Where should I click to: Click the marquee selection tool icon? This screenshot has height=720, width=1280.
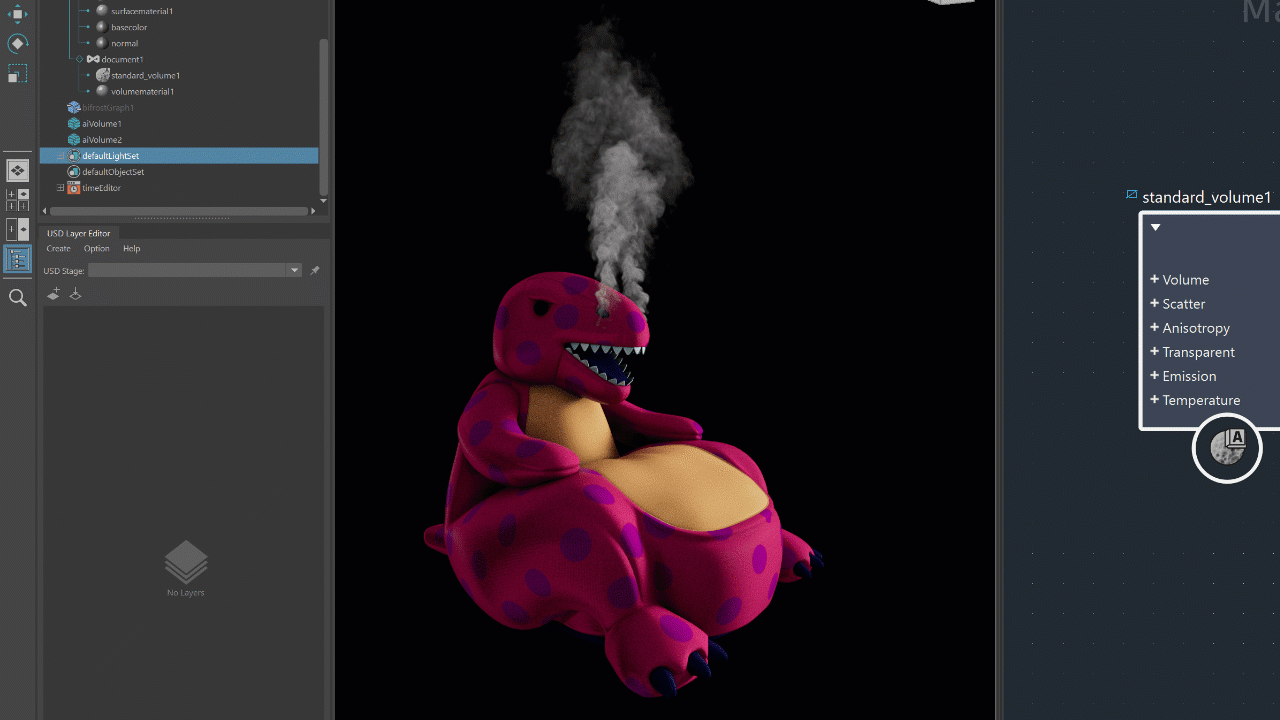coord(16,73)
